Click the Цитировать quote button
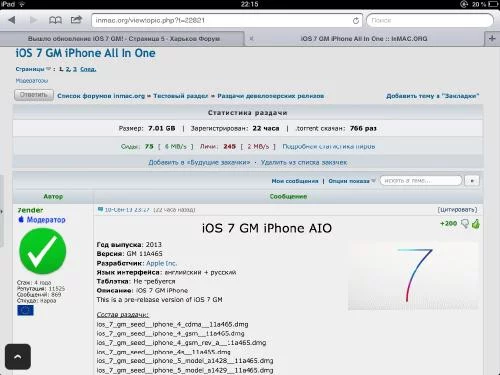This screenshot has width=500, height=375. 457,210
